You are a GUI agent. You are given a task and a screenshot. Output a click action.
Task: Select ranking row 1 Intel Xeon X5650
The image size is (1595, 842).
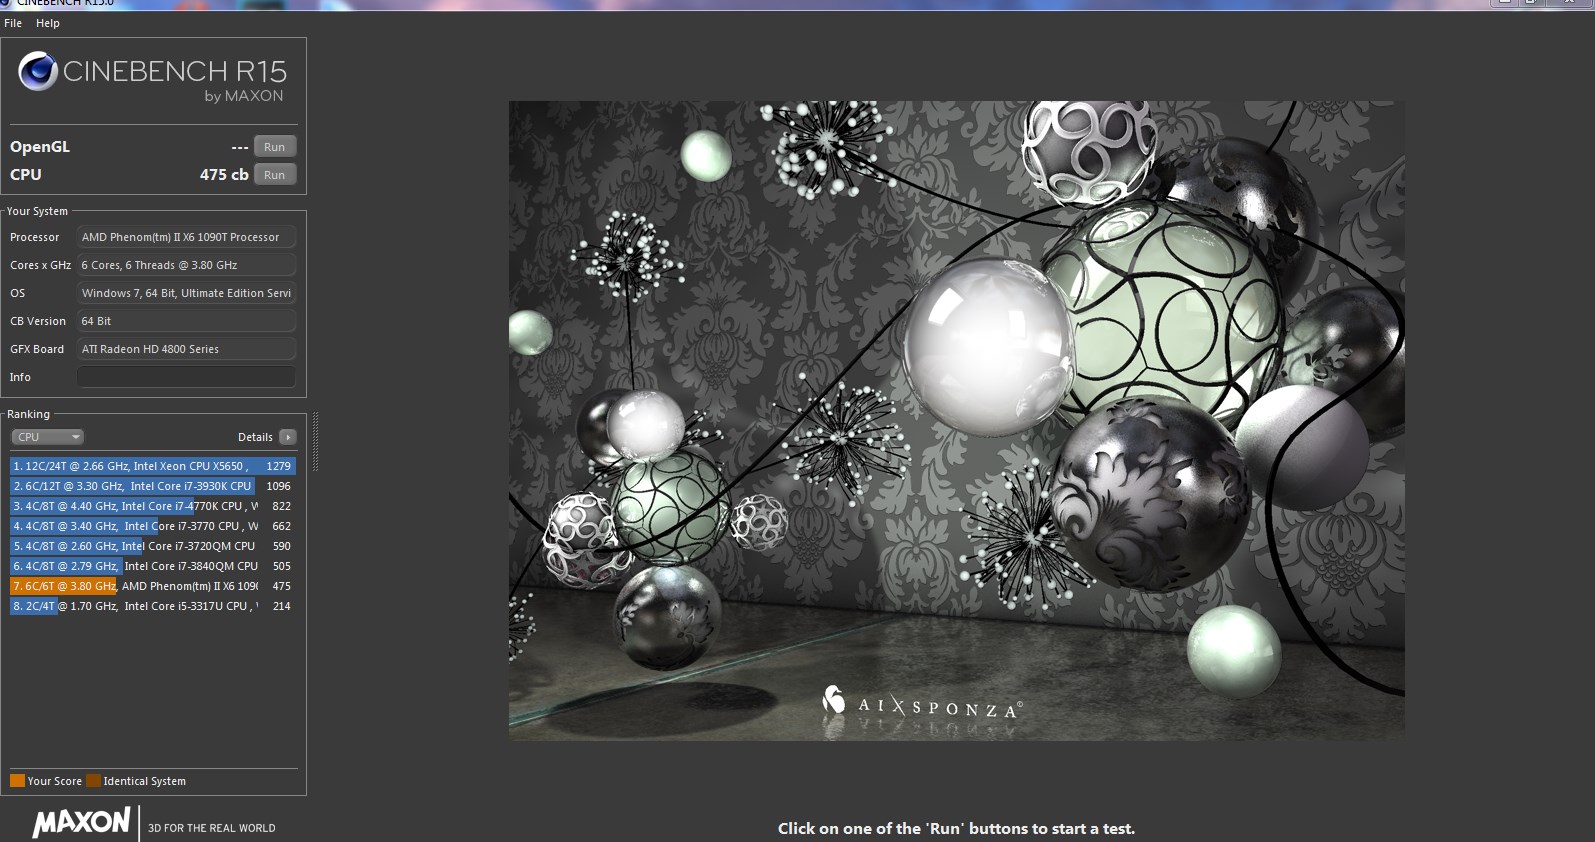pos(153,466)
